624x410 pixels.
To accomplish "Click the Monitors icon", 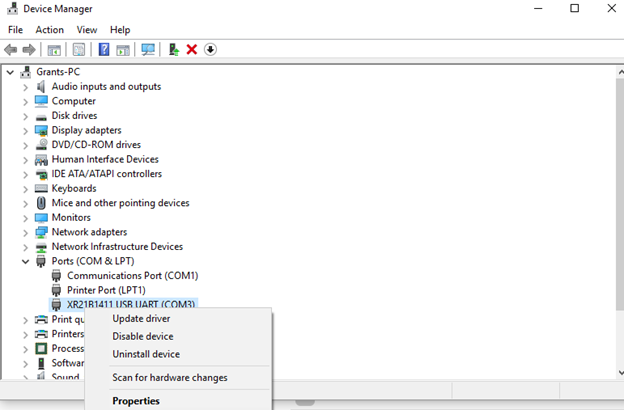I will (x=41, y=218).
